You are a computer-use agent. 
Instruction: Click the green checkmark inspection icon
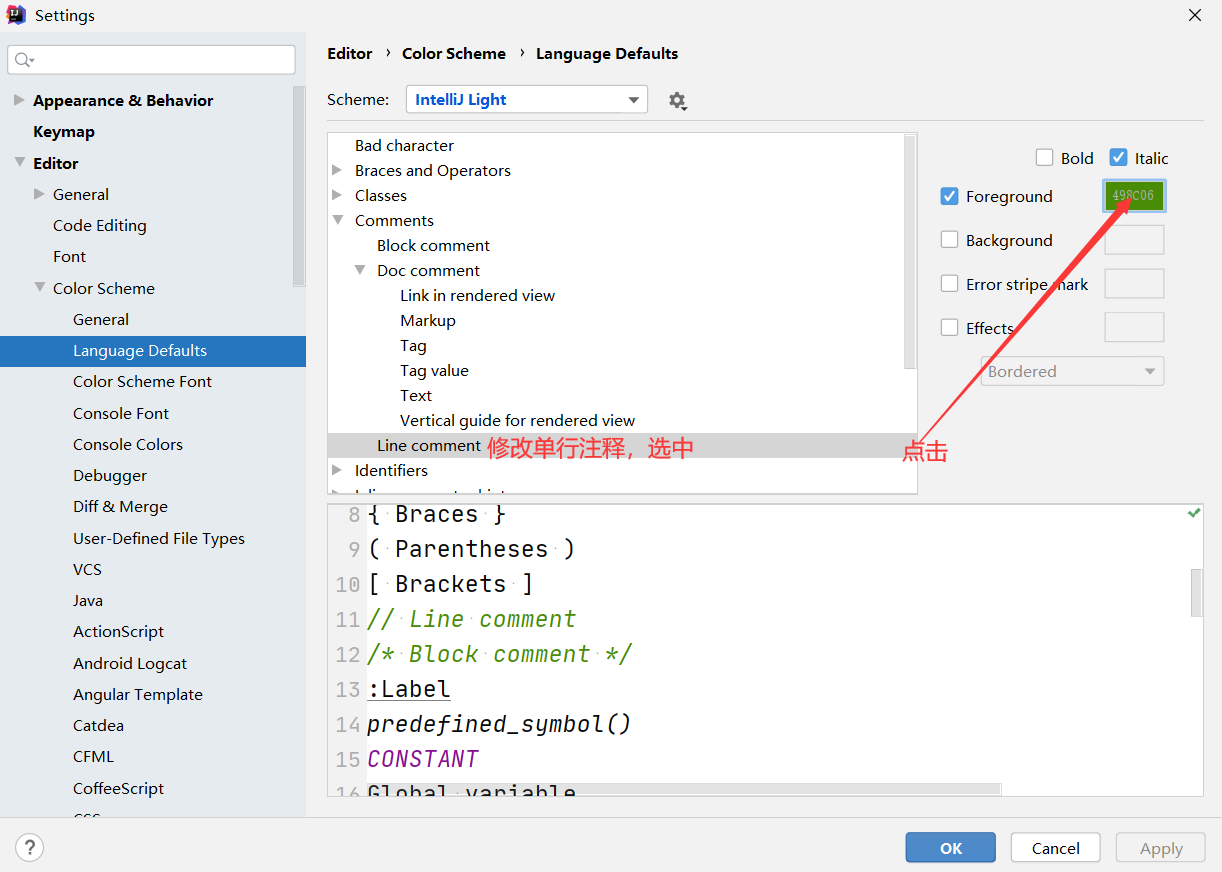1193,512
